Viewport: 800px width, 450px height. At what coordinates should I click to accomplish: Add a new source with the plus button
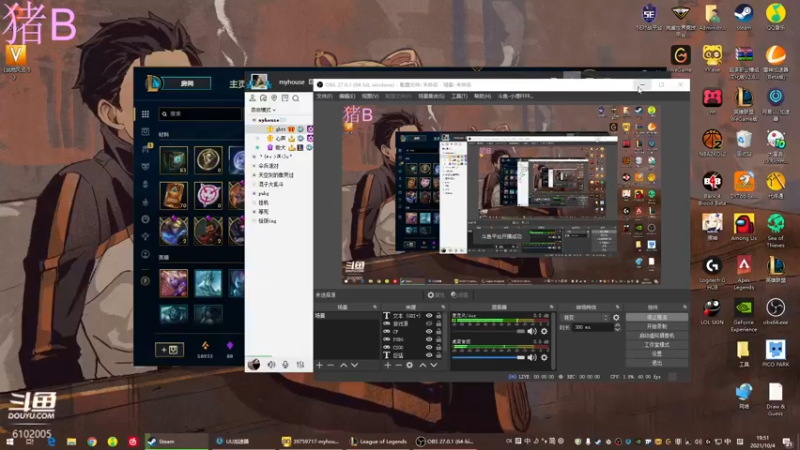pyautogui.click(x=388, y=365)
